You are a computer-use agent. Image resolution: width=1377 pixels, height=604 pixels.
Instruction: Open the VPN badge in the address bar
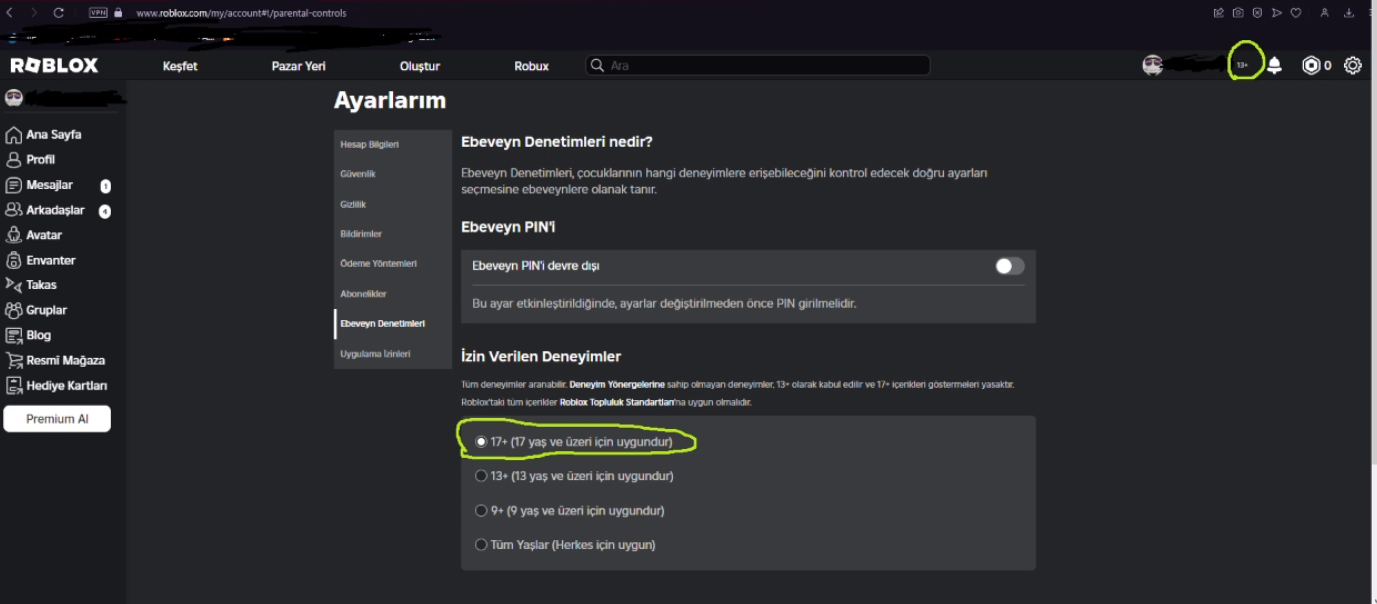point(98,13)
